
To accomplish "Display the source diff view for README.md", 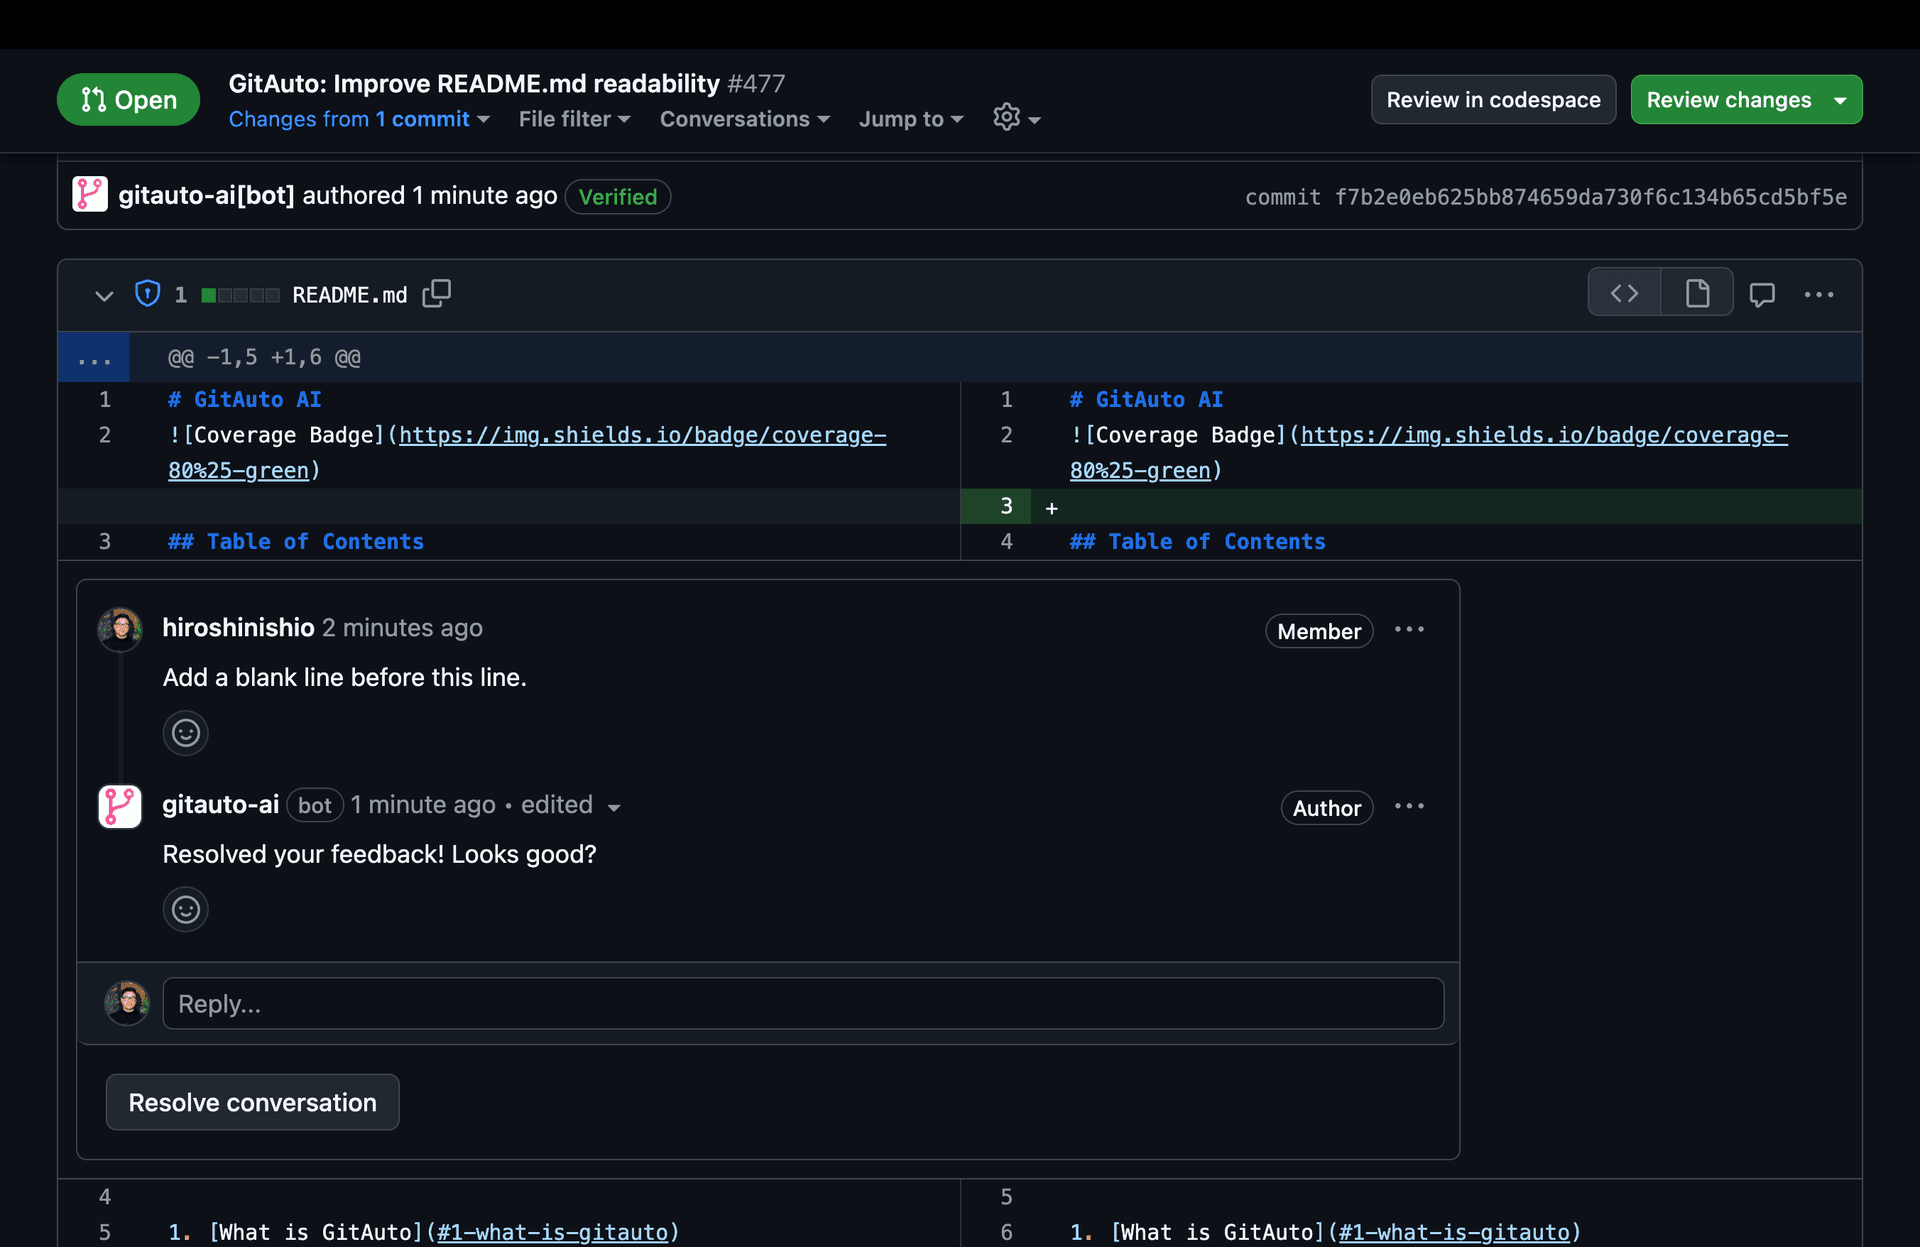I will 1624,292.
